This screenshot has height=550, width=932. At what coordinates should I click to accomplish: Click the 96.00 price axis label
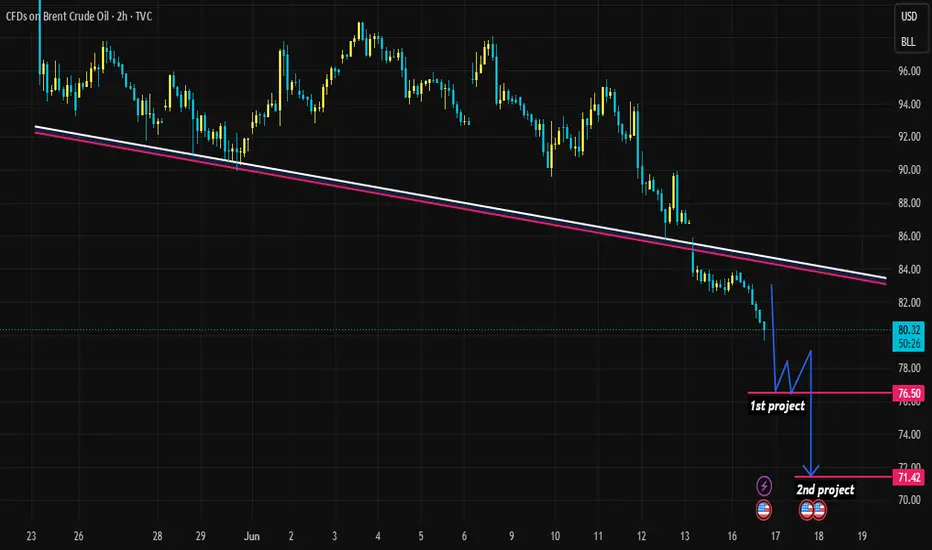pyautogui.click(x=909, y=71)
